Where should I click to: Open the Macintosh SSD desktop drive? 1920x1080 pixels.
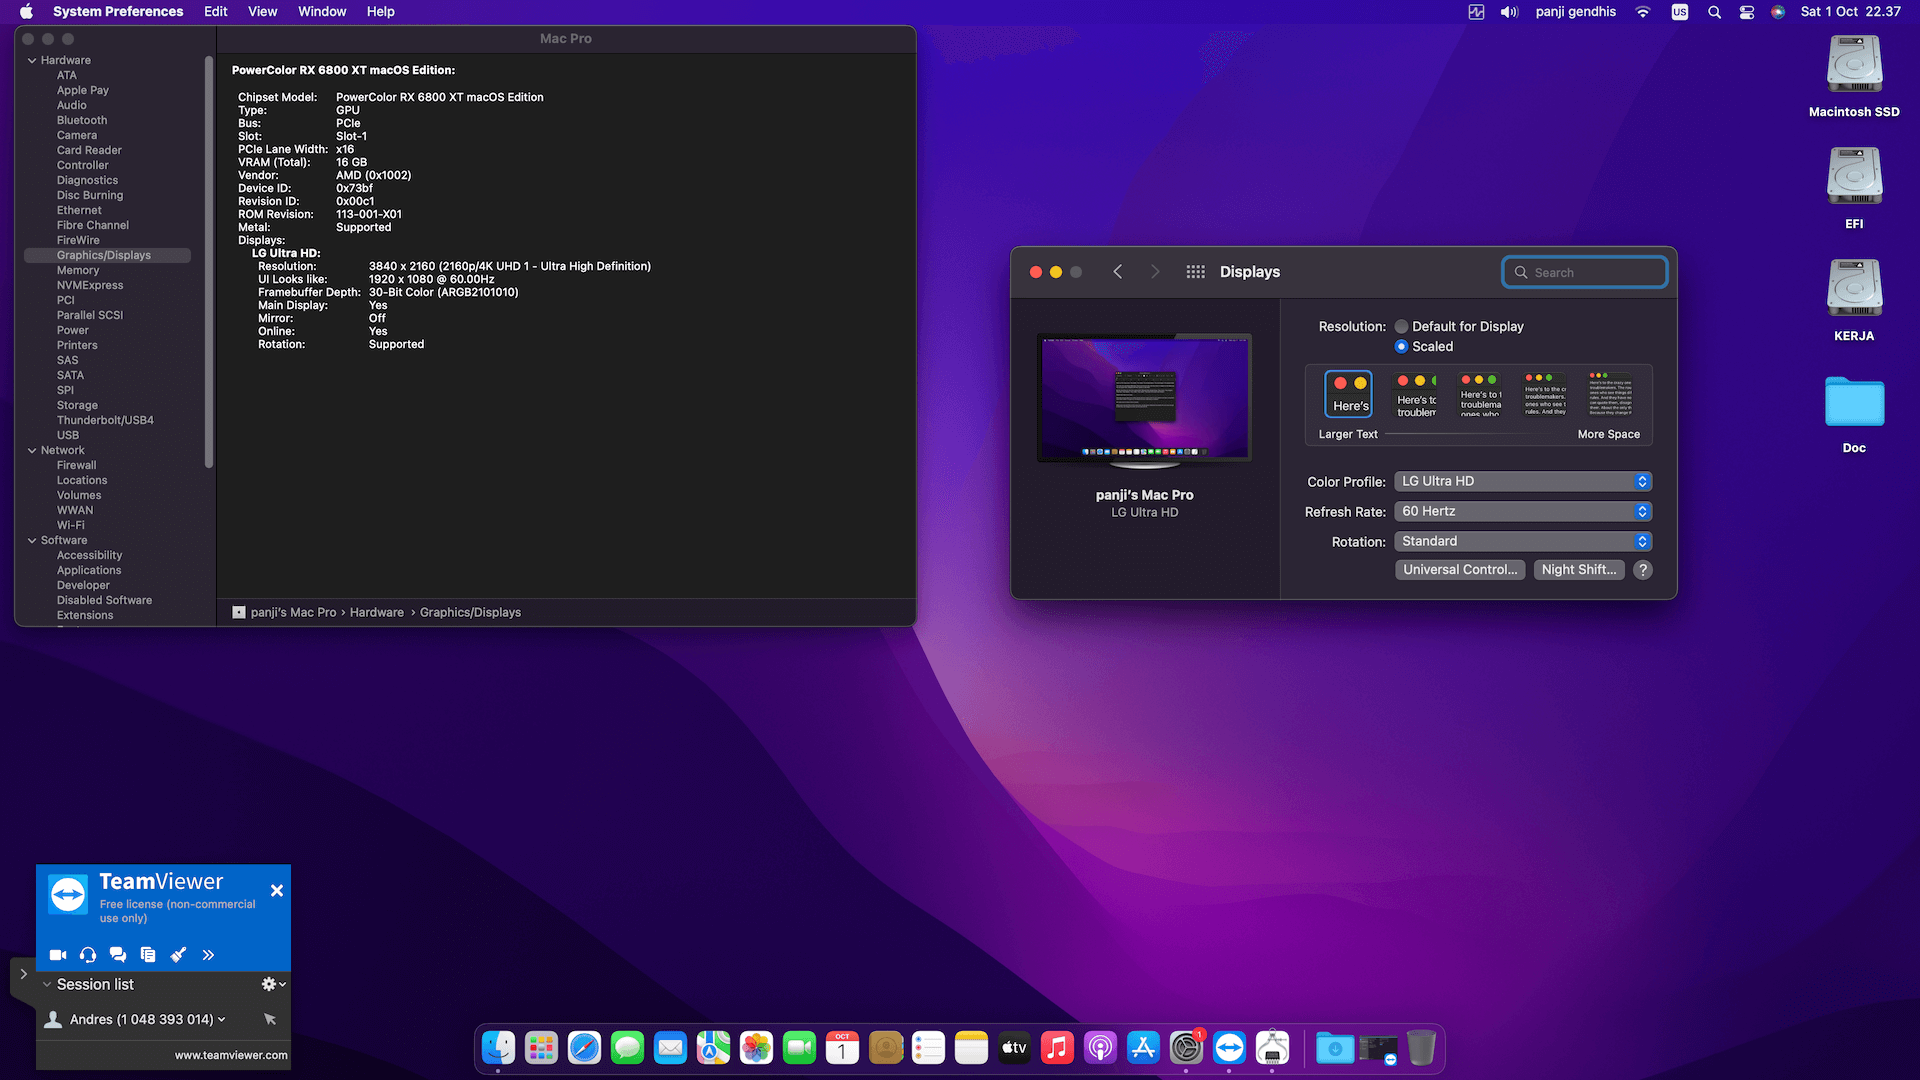point(1854,76)
